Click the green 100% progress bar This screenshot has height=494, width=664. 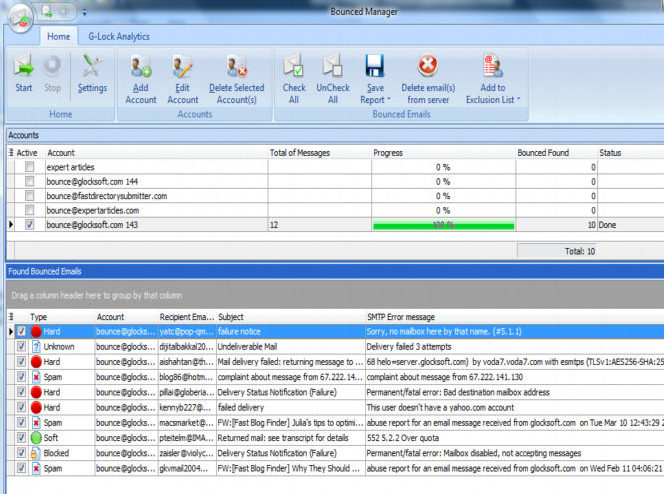pos(443,225)
